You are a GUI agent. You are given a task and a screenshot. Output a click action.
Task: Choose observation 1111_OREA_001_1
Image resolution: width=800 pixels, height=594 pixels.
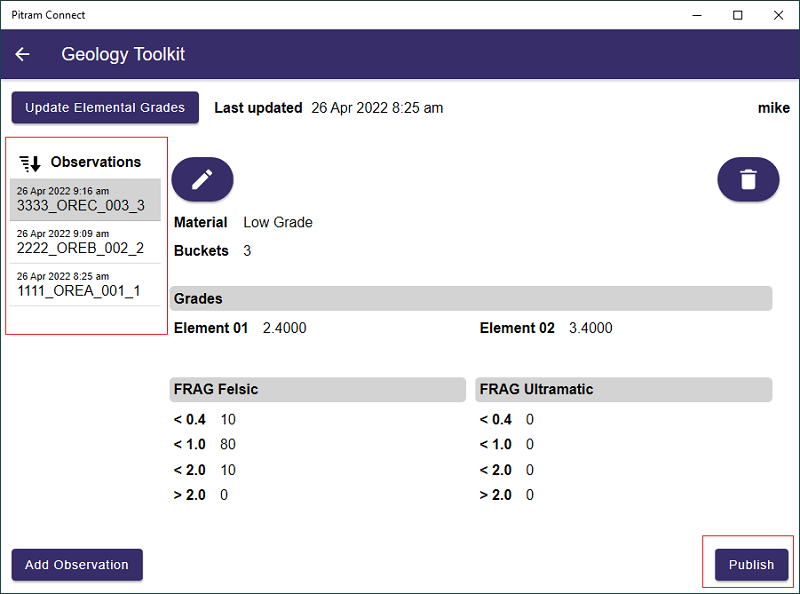[85, 285]
